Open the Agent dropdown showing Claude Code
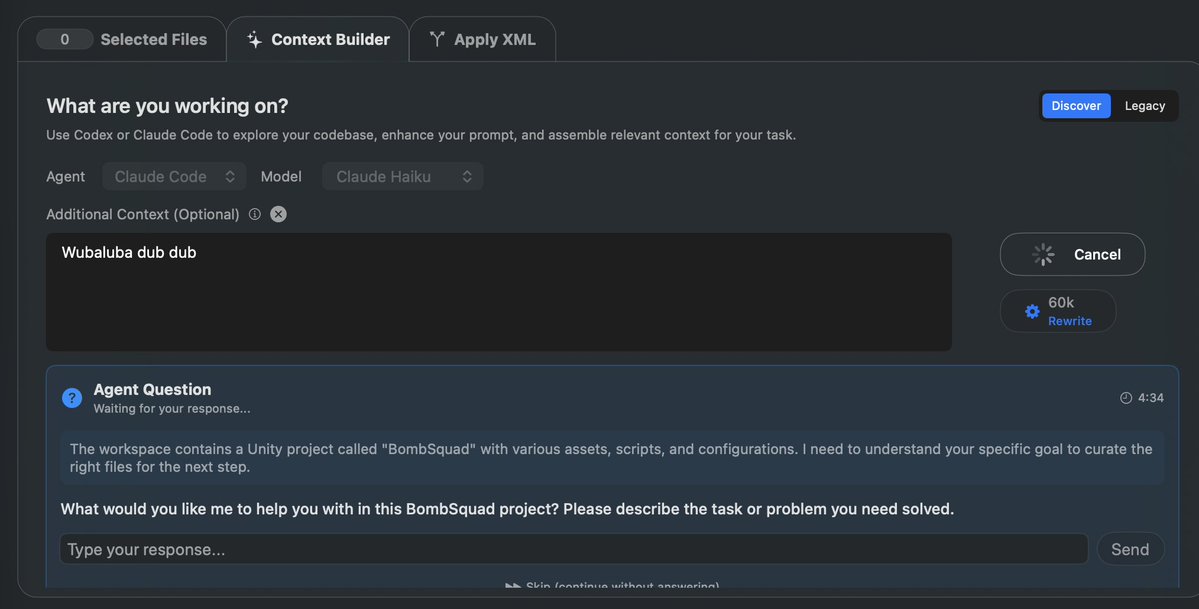The height and width of the screenshot is (609, 1199). (x=174, y=176)
